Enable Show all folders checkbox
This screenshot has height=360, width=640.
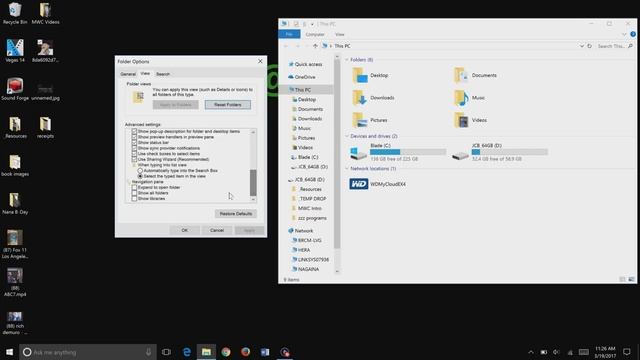pos(134,193)
